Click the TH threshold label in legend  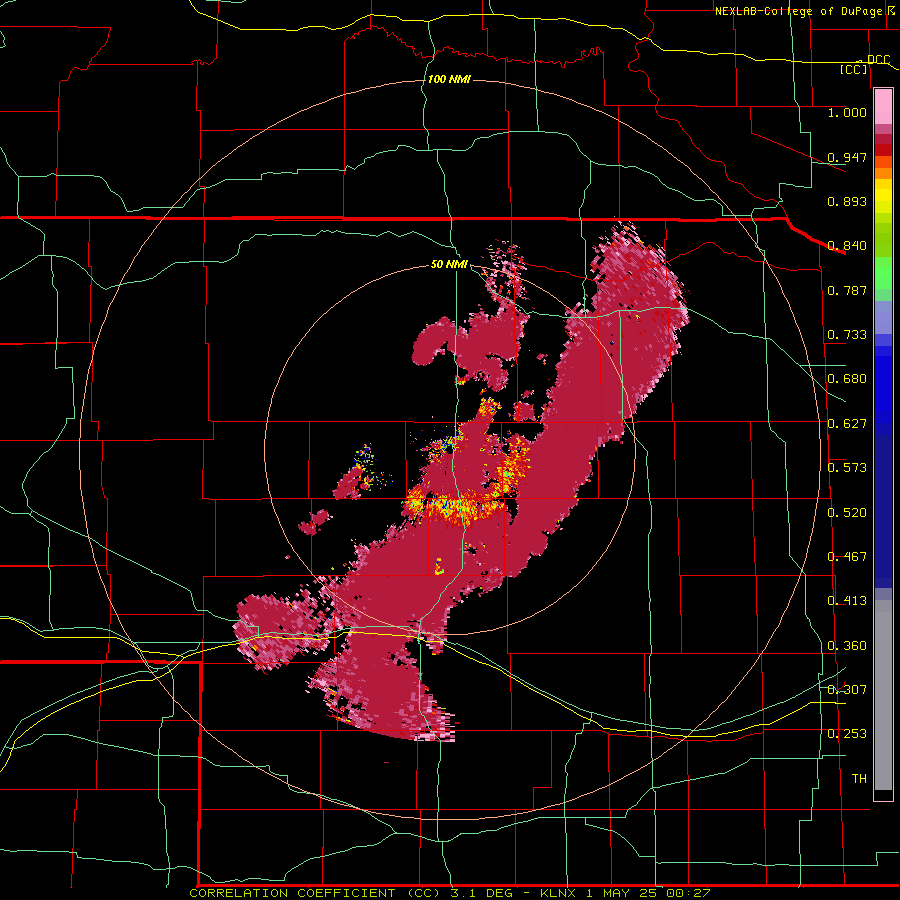859,778
